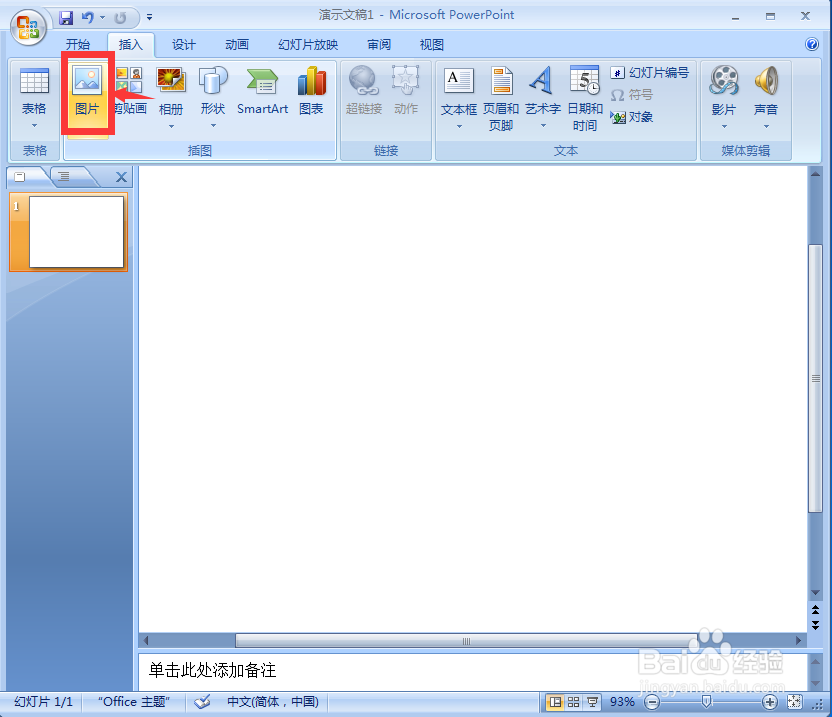Fit slide to current window
832x717 pixels.
(794, 702)
